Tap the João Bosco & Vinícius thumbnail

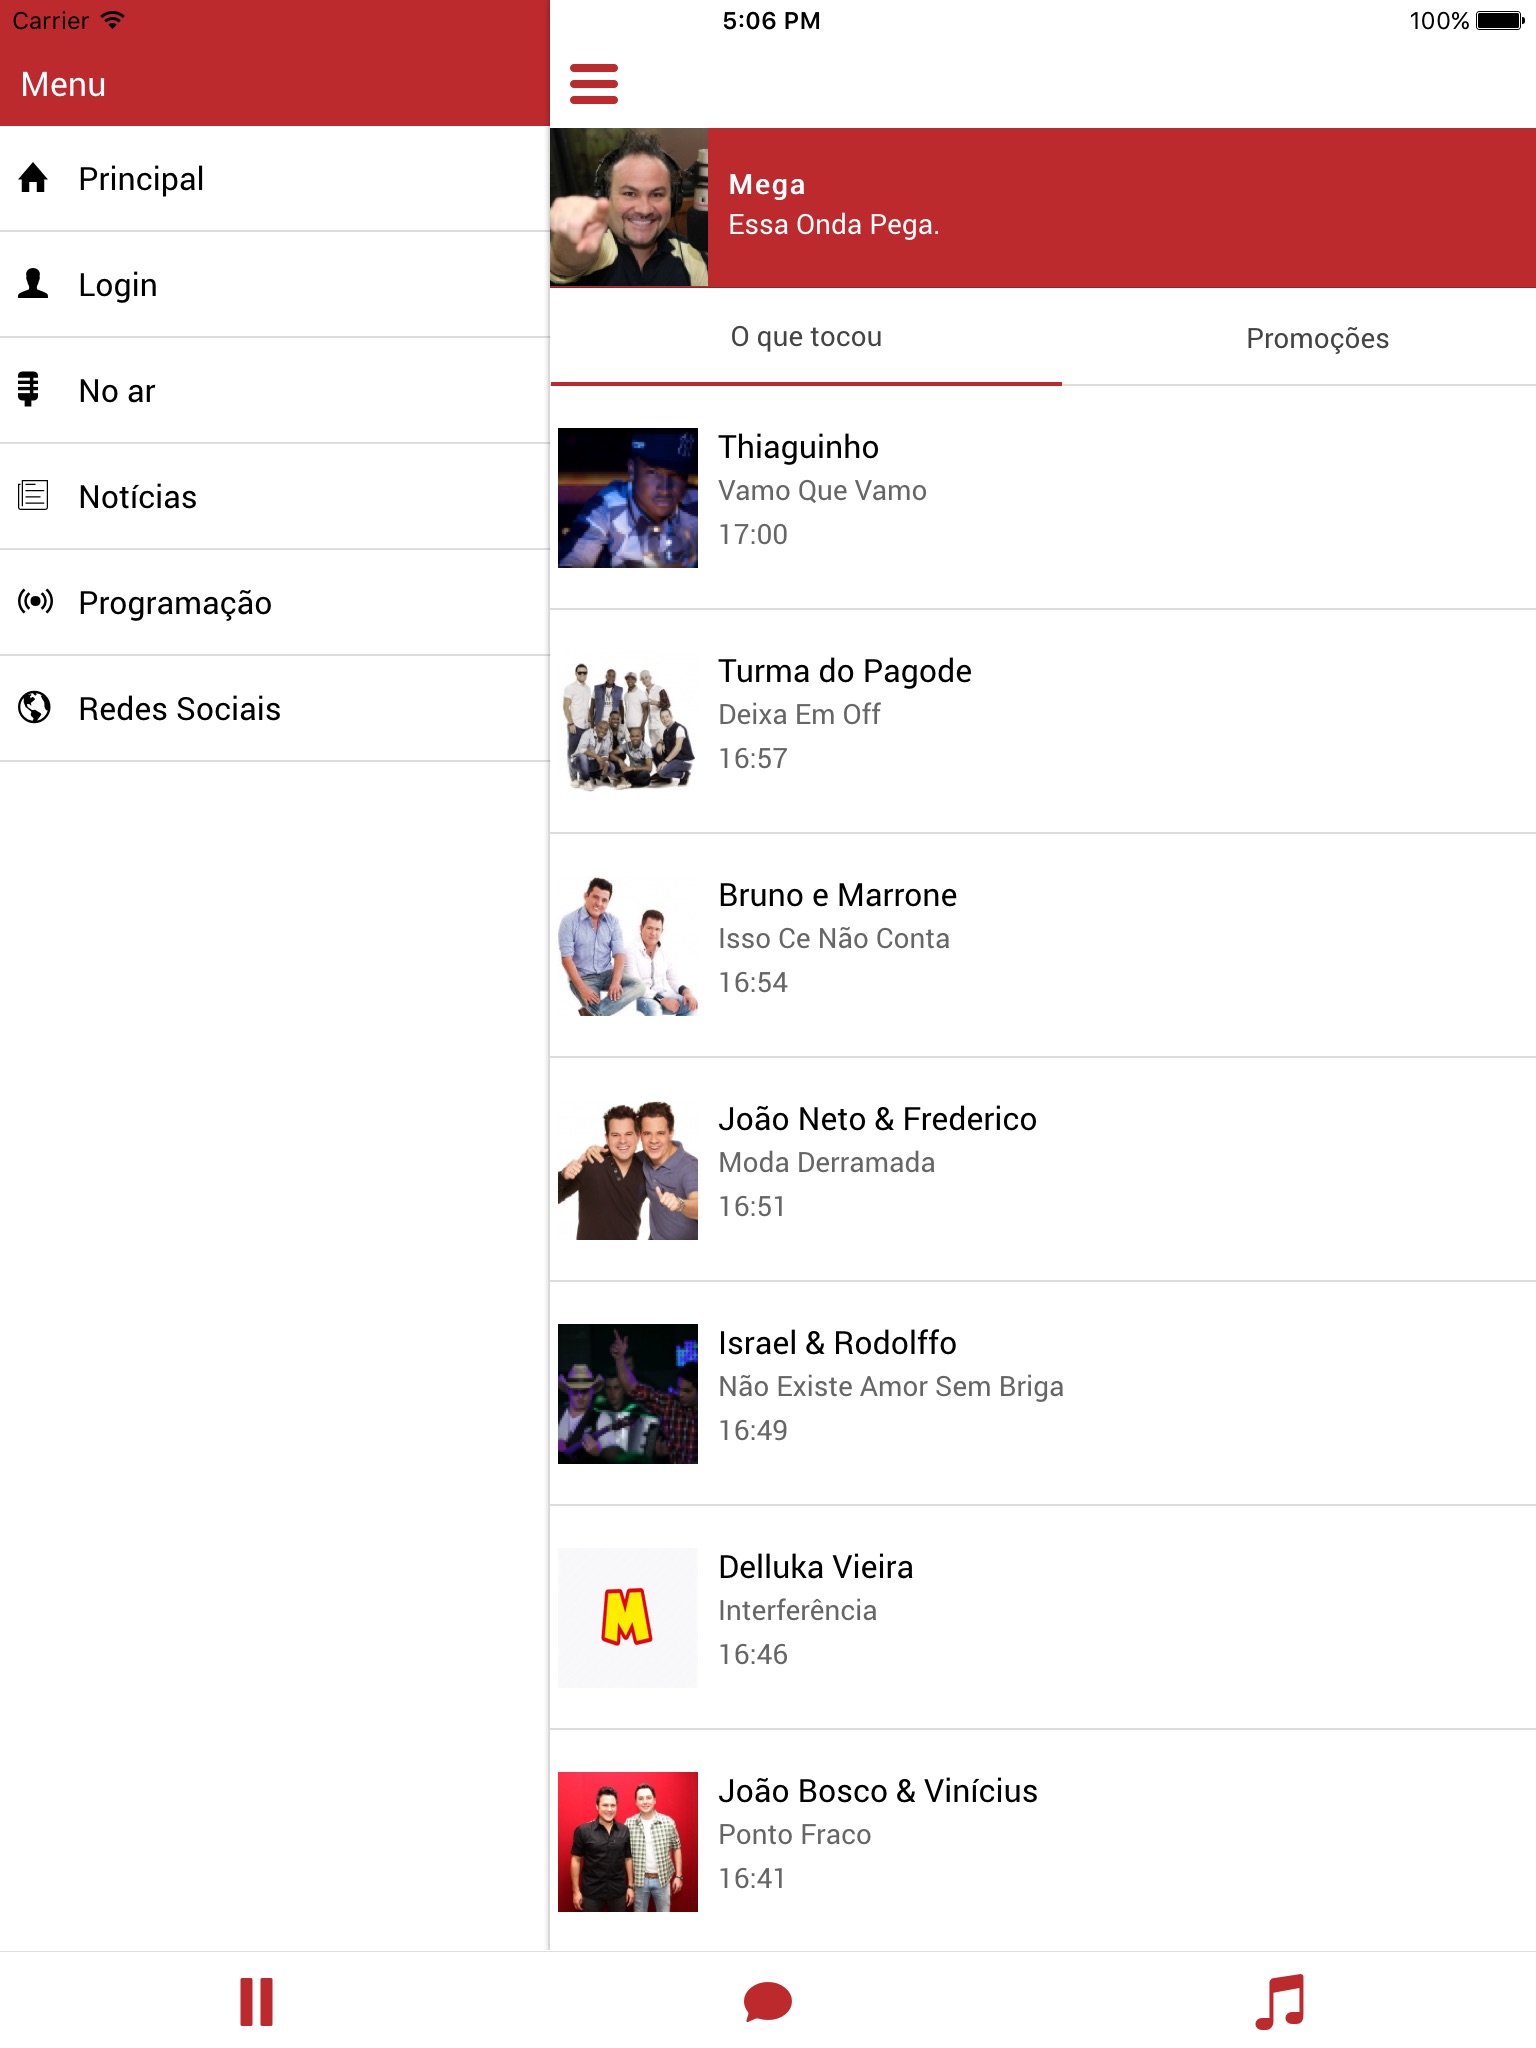point(628,1842)
